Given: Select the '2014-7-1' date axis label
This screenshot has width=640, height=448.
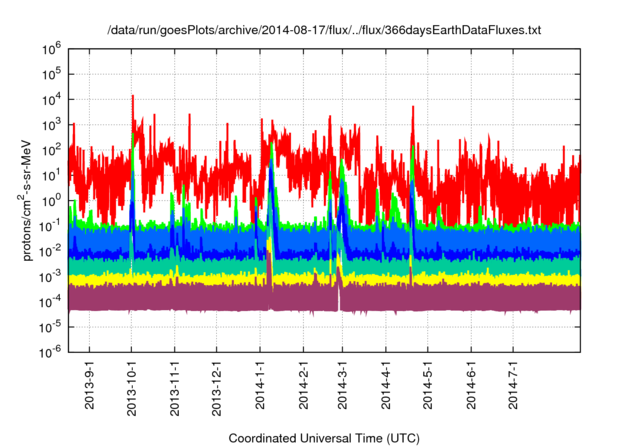Looking at the screenshot, I should (x=513, y=386).
